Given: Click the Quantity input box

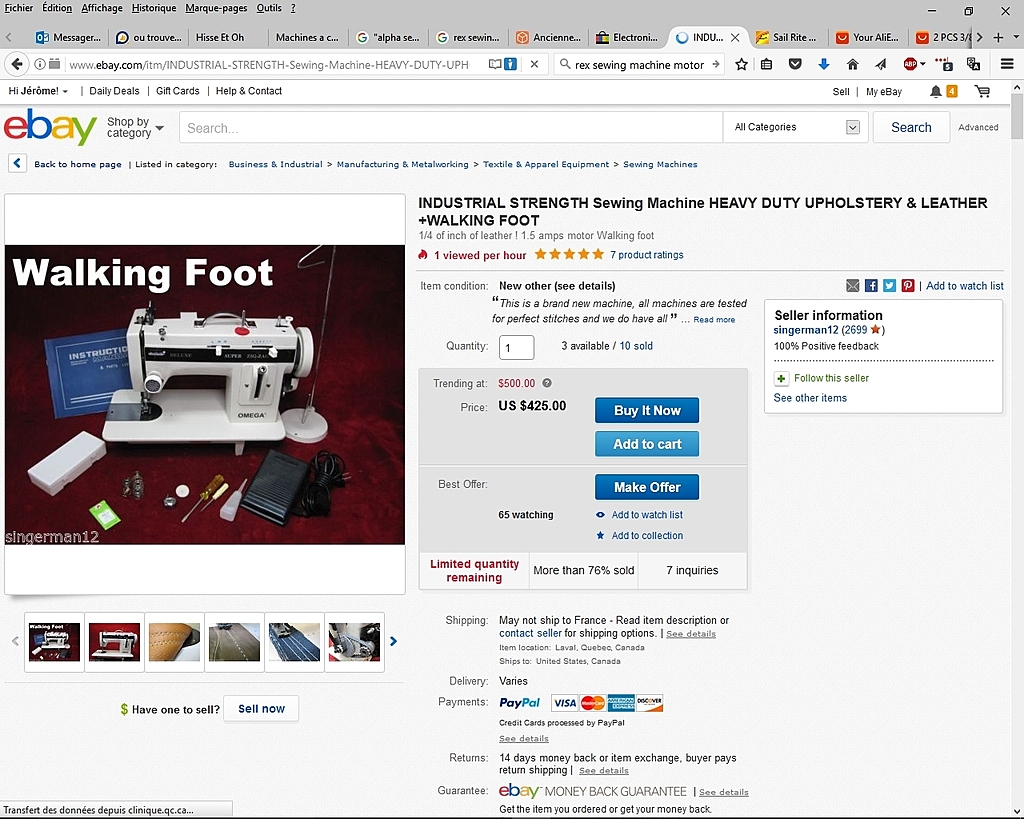Looking at the screenshot, I should point(517,347).
